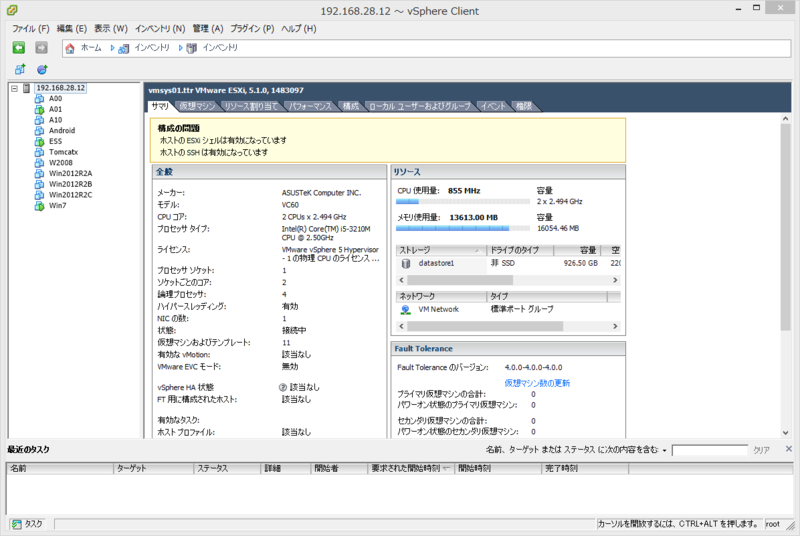
Task: Click the new resource pool toolbar icon
Action: [42, 69]
